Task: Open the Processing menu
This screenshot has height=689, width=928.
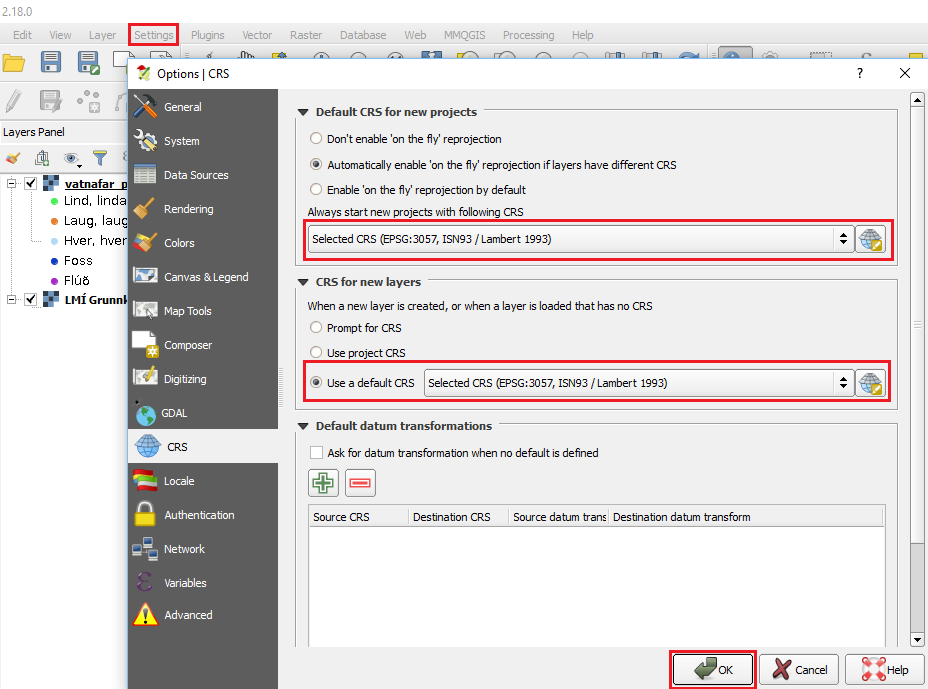Action: pyautogui.click(x=528, y=35)
